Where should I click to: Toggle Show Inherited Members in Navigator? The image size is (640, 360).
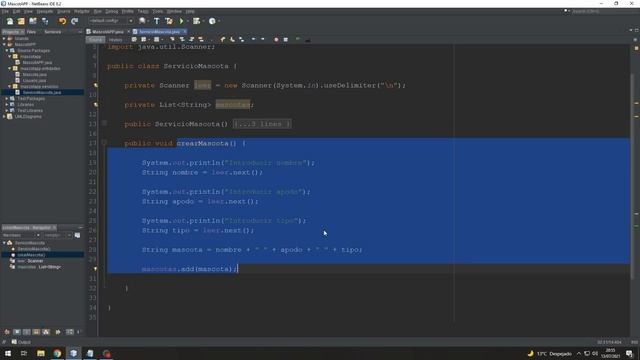(x=7, y=332)
